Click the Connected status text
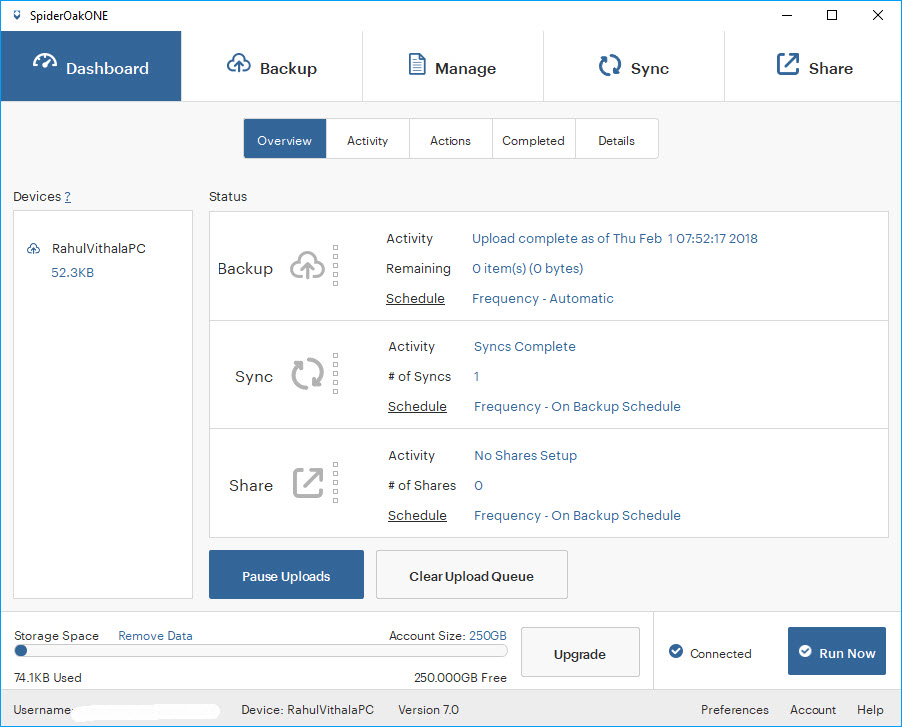Image resolution: width=902 pixels, height=727 pixels. click(x=721, y=653)
